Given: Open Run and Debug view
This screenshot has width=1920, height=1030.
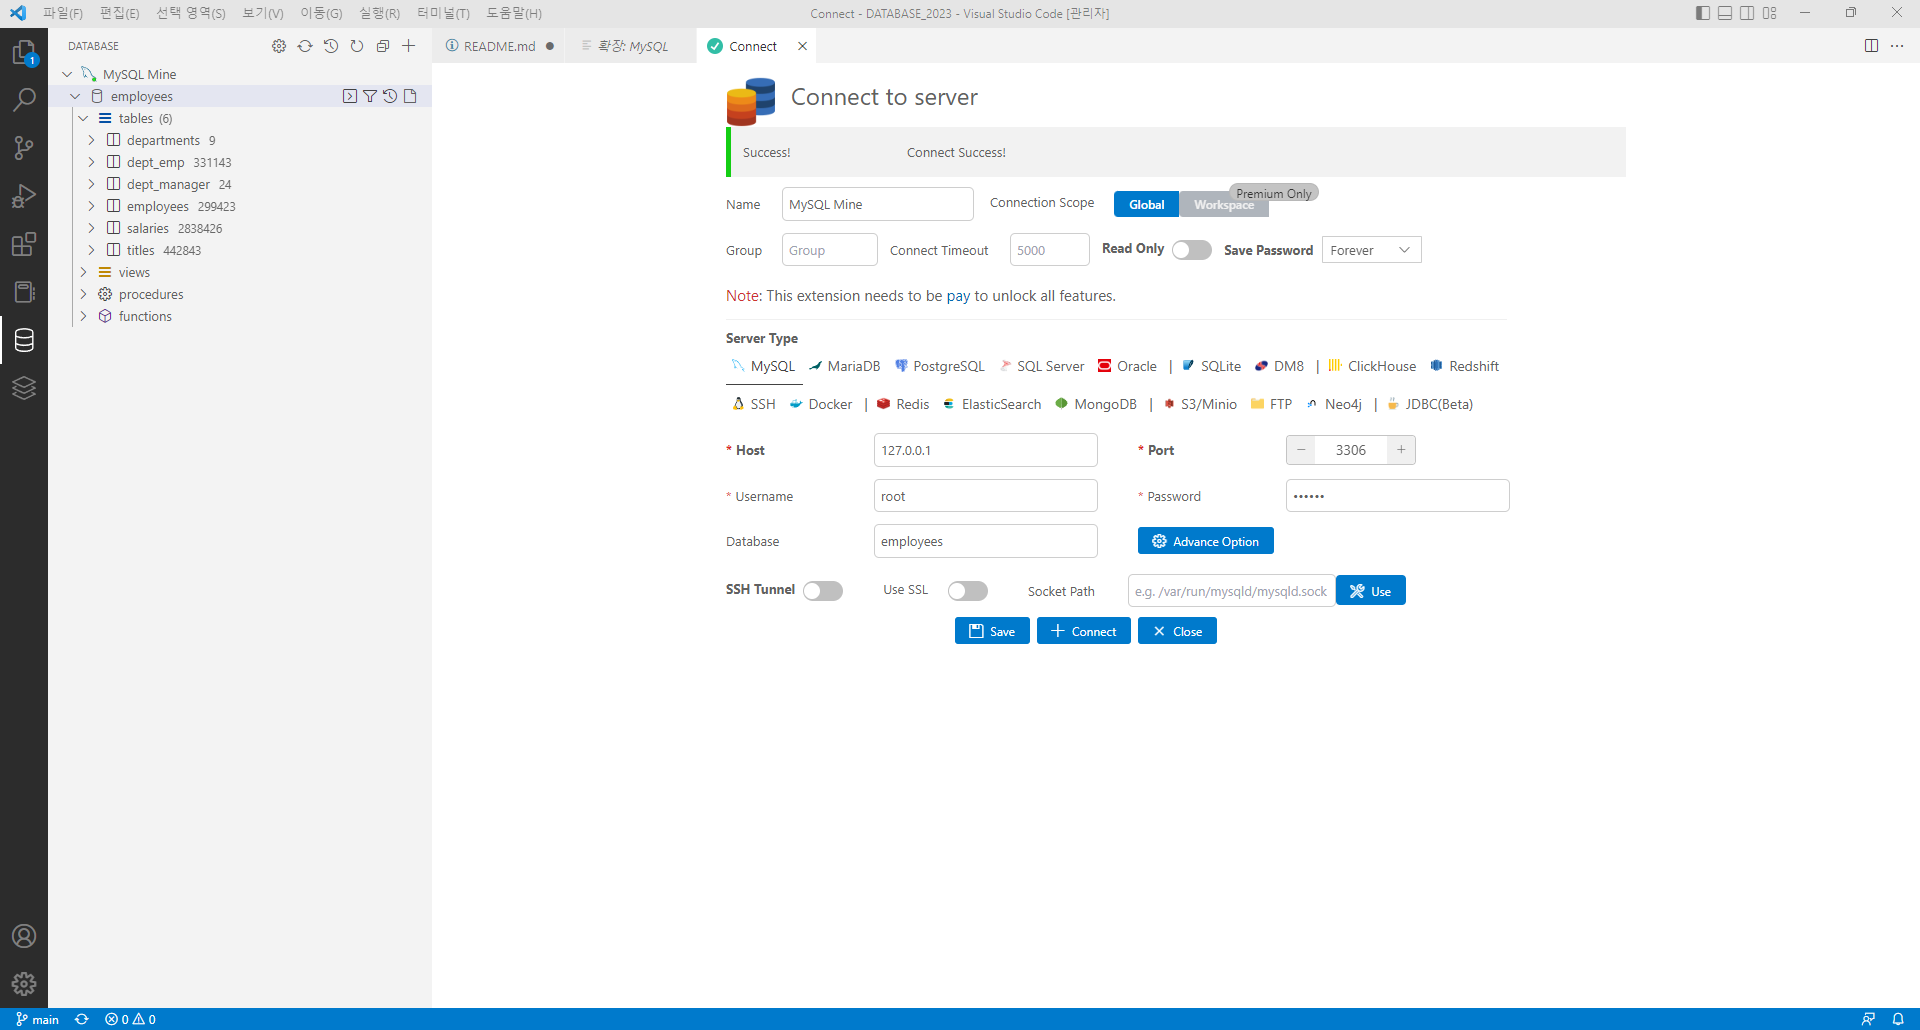Looking at the screenshot, I should 24,196.
